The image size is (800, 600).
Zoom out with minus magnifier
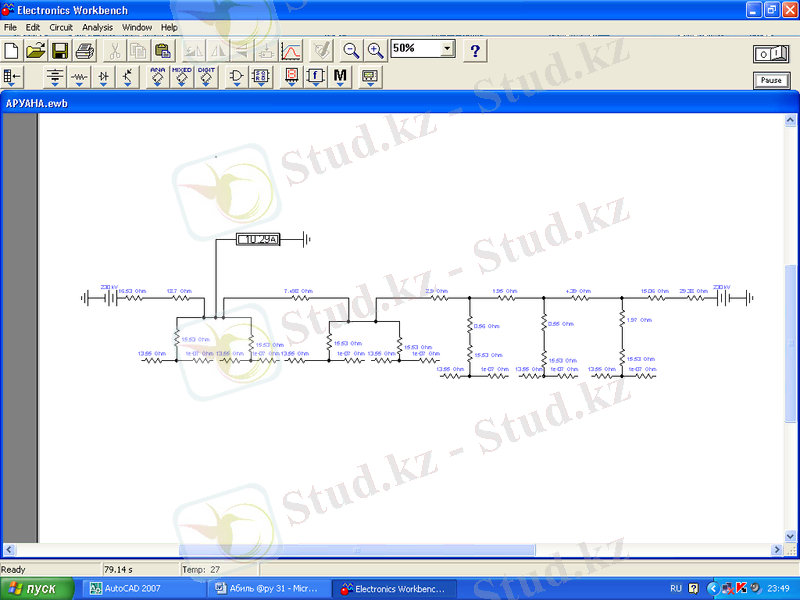[x=351, y=51]
